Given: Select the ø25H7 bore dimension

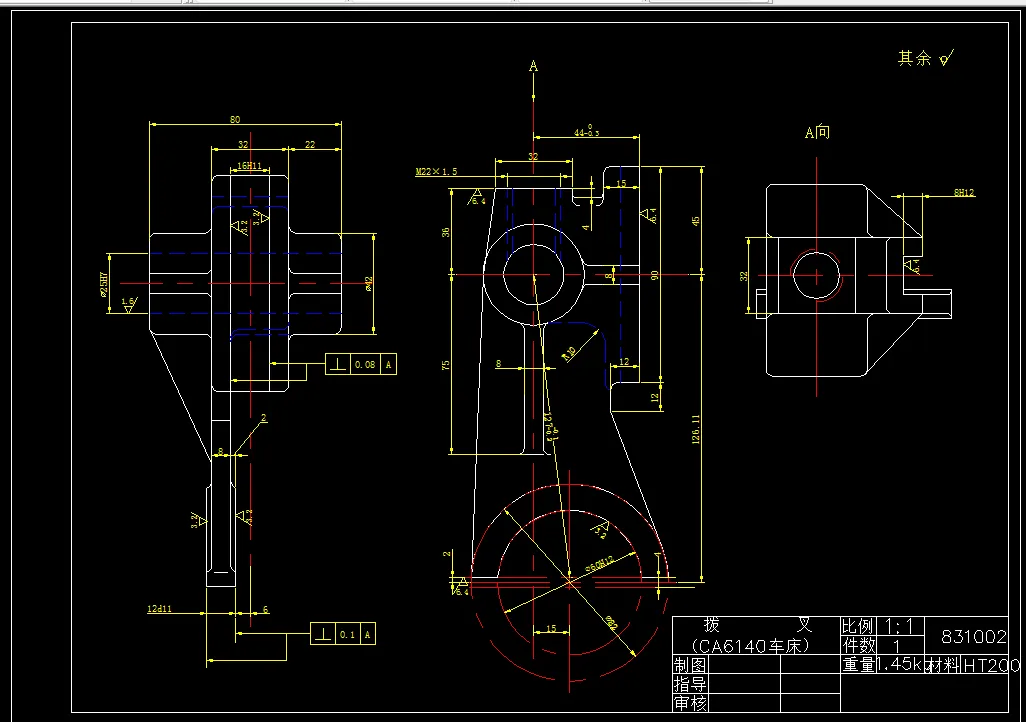Looking at the screenshot, I should coord(103,283).
